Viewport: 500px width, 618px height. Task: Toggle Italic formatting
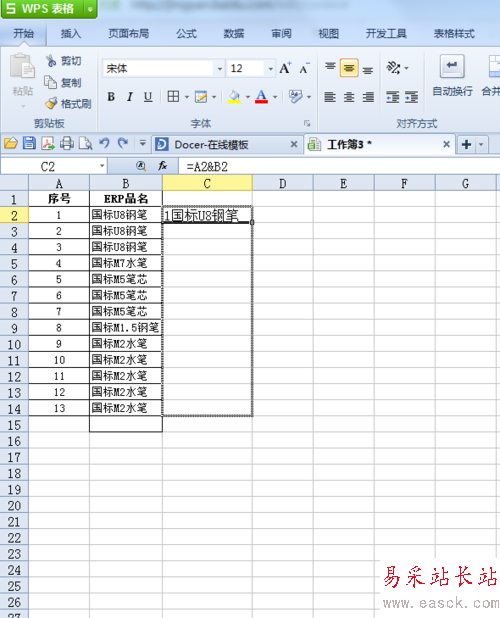(129, 97)
